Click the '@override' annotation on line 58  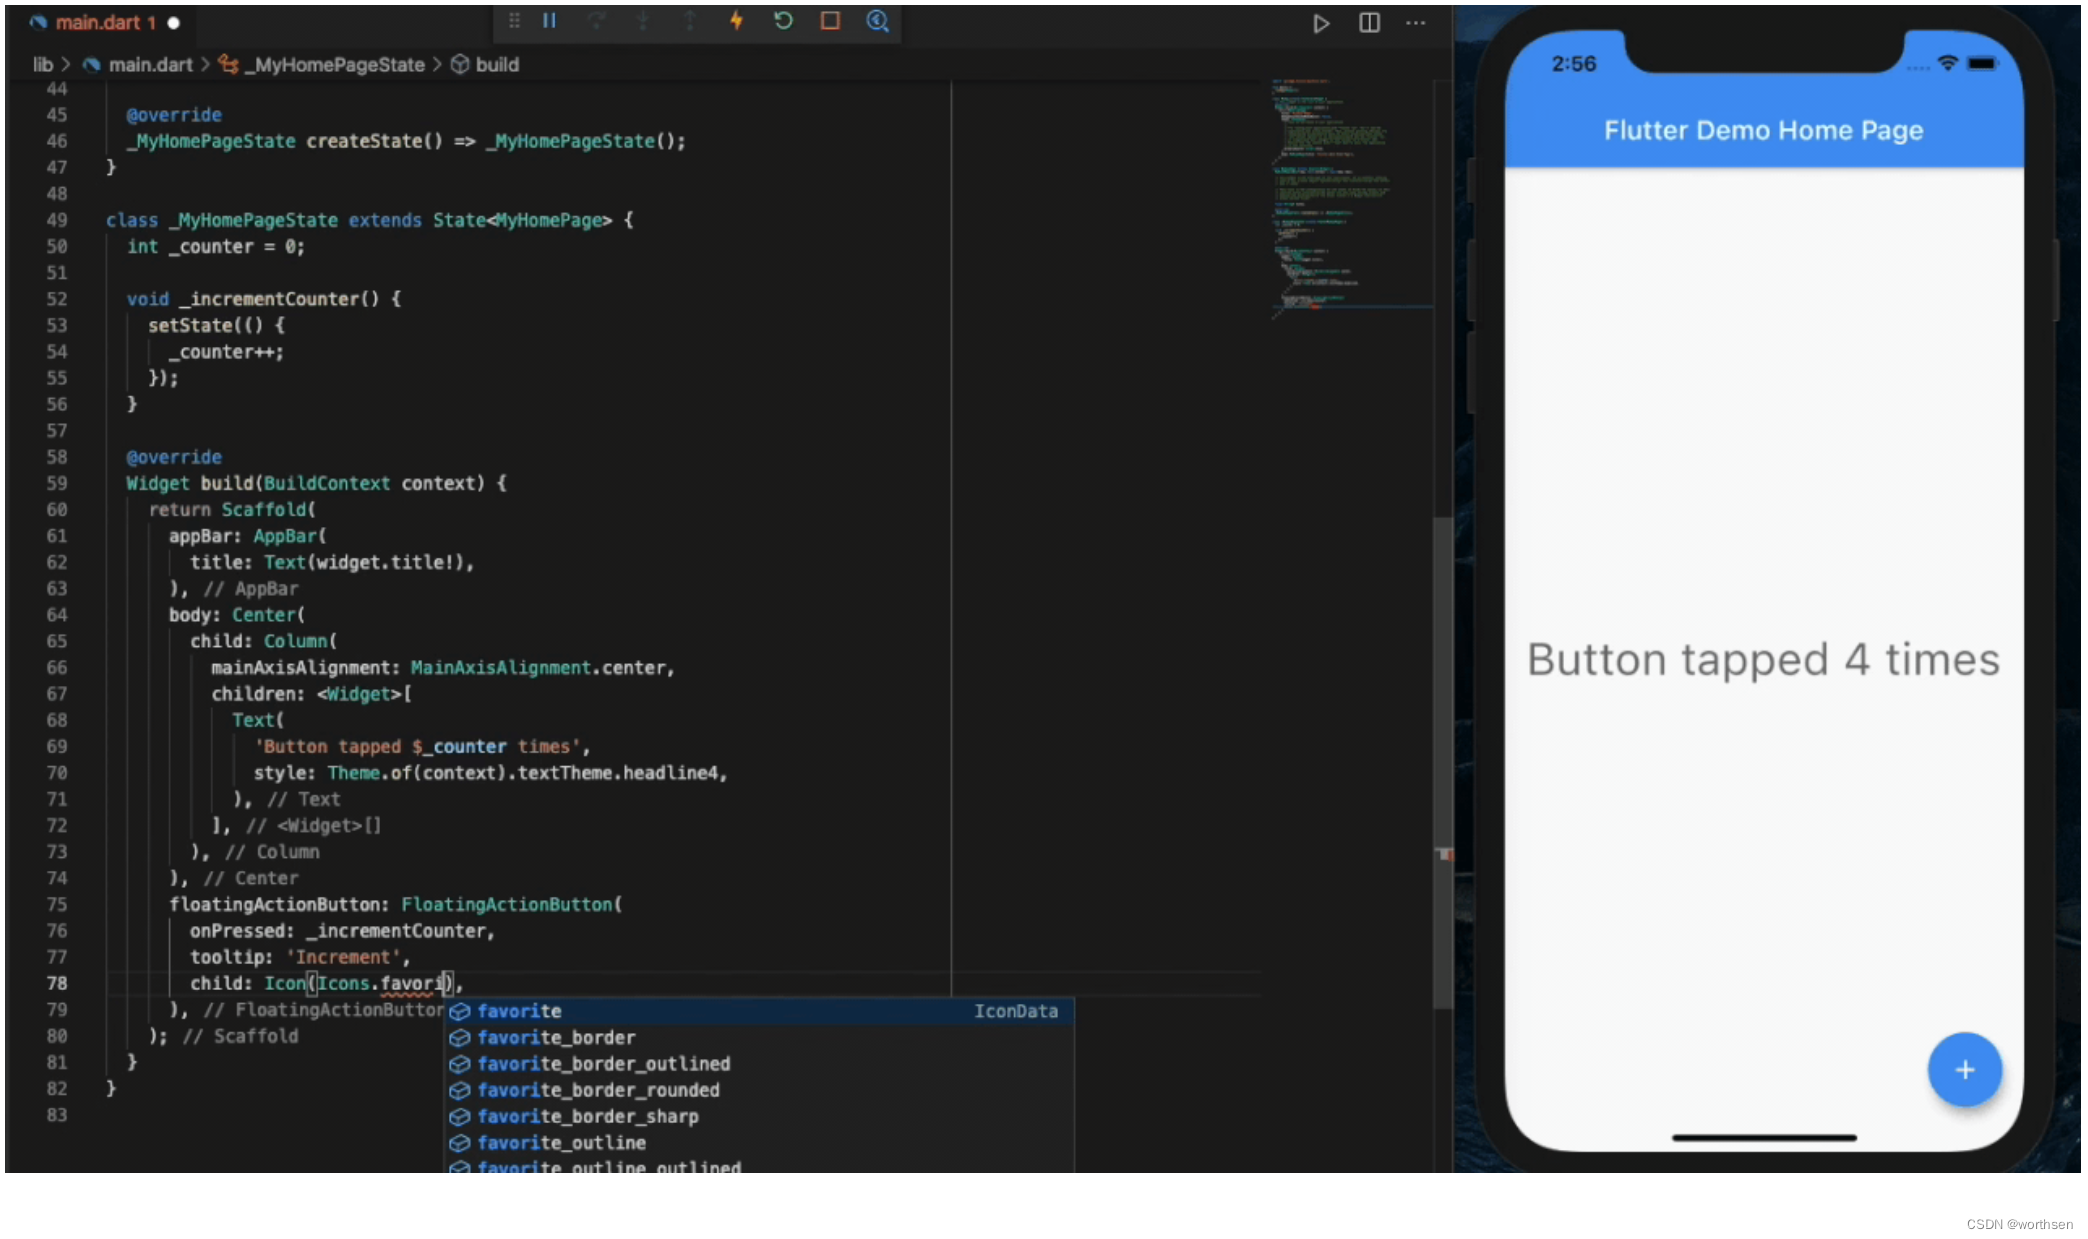pyautogui.click(x=174, y=457)
